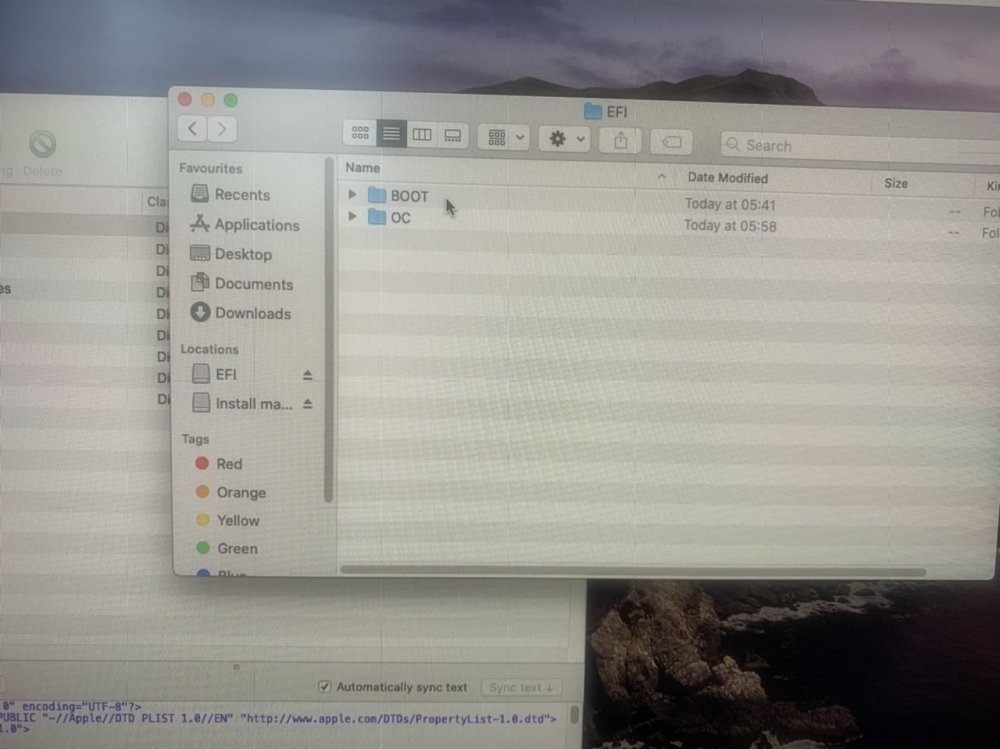This screenshot has height=749, width=1000.
Task: Expand the BOOT folder disclosure triangle
Action: [352, 194]
